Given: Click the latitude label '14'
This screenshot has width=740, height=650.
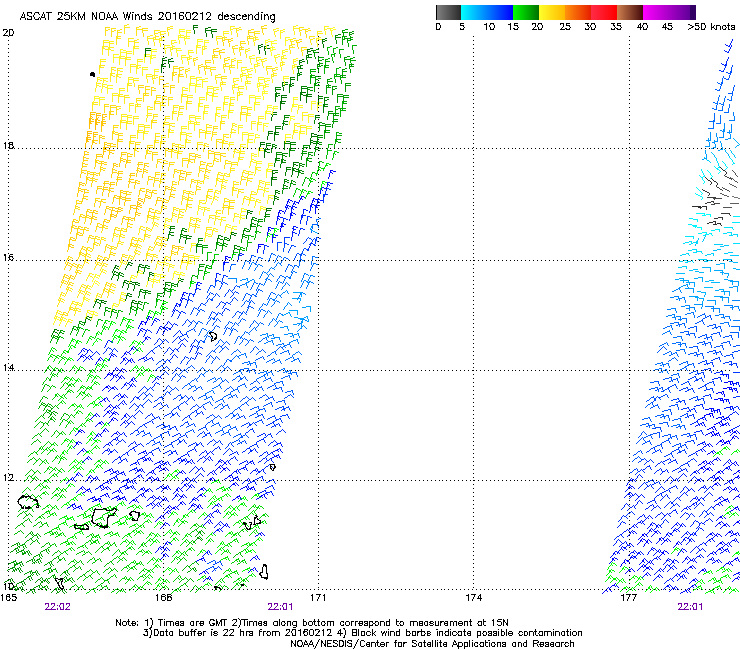Looking at the screenshot, I should click(8, 368).
